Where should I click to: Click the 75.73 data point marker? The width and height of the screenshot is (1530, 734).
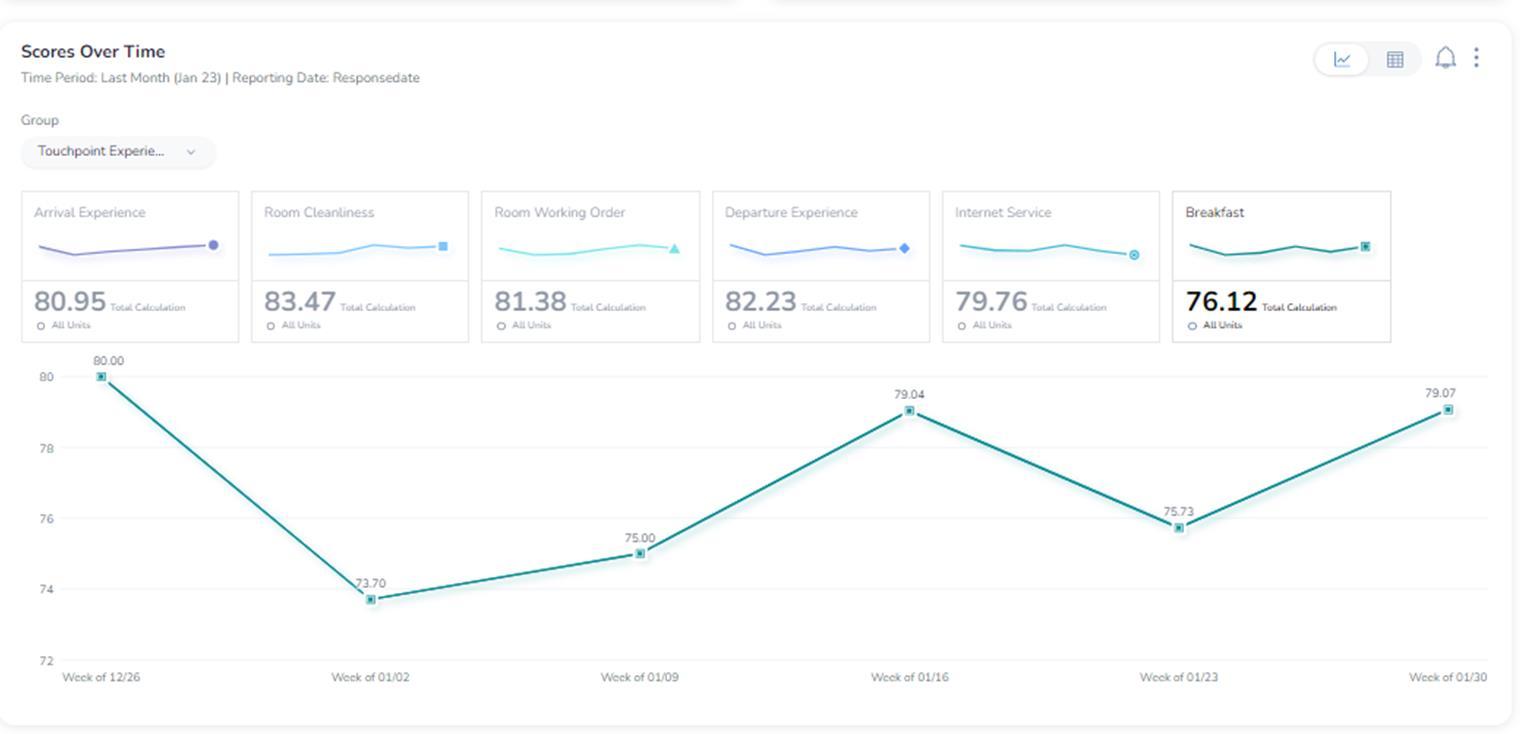click(x=1179, y=528)
